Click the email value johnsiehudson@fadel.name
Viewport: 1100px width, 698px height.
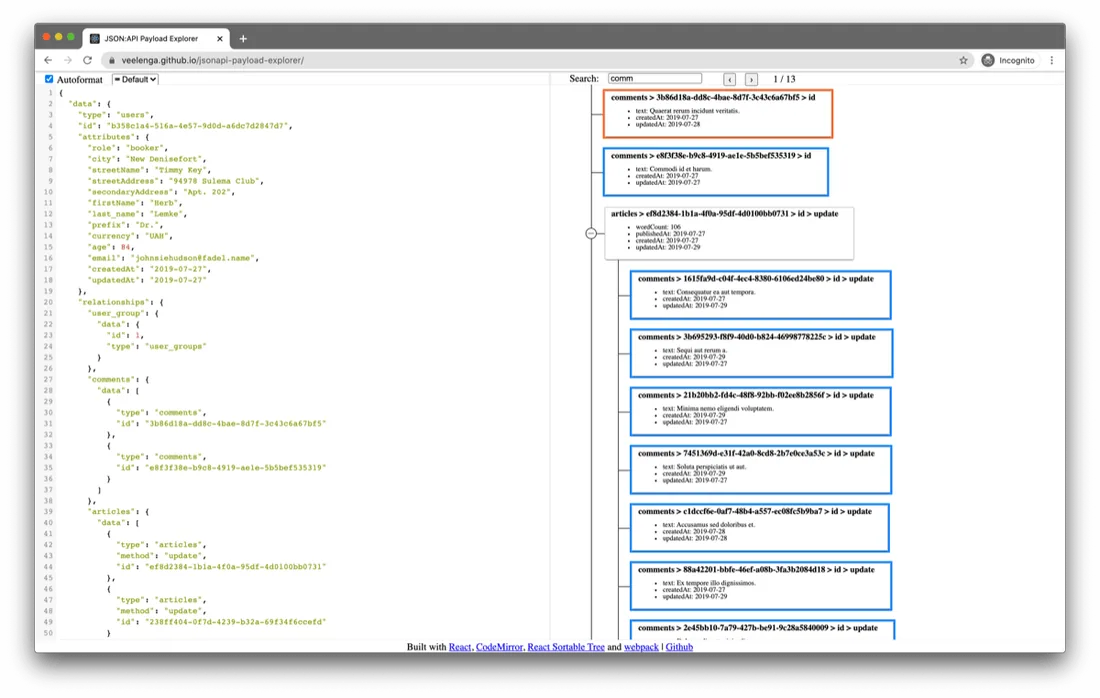pos(194,258)
